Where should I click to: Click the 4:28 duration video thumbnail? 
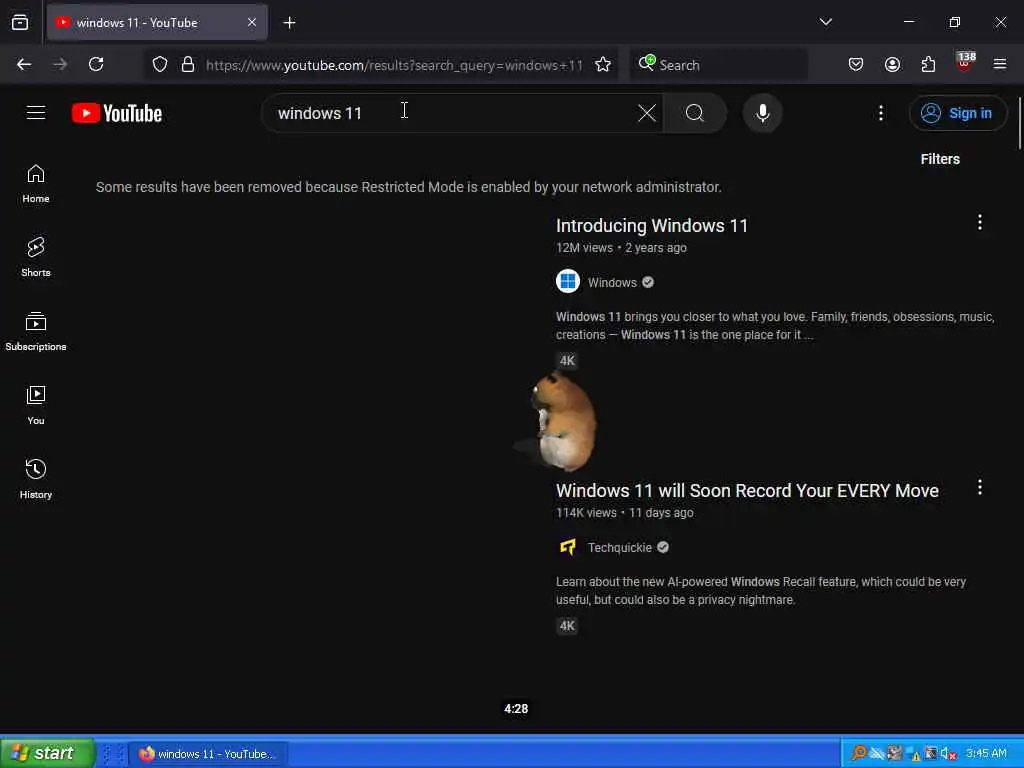click(317, 601)
